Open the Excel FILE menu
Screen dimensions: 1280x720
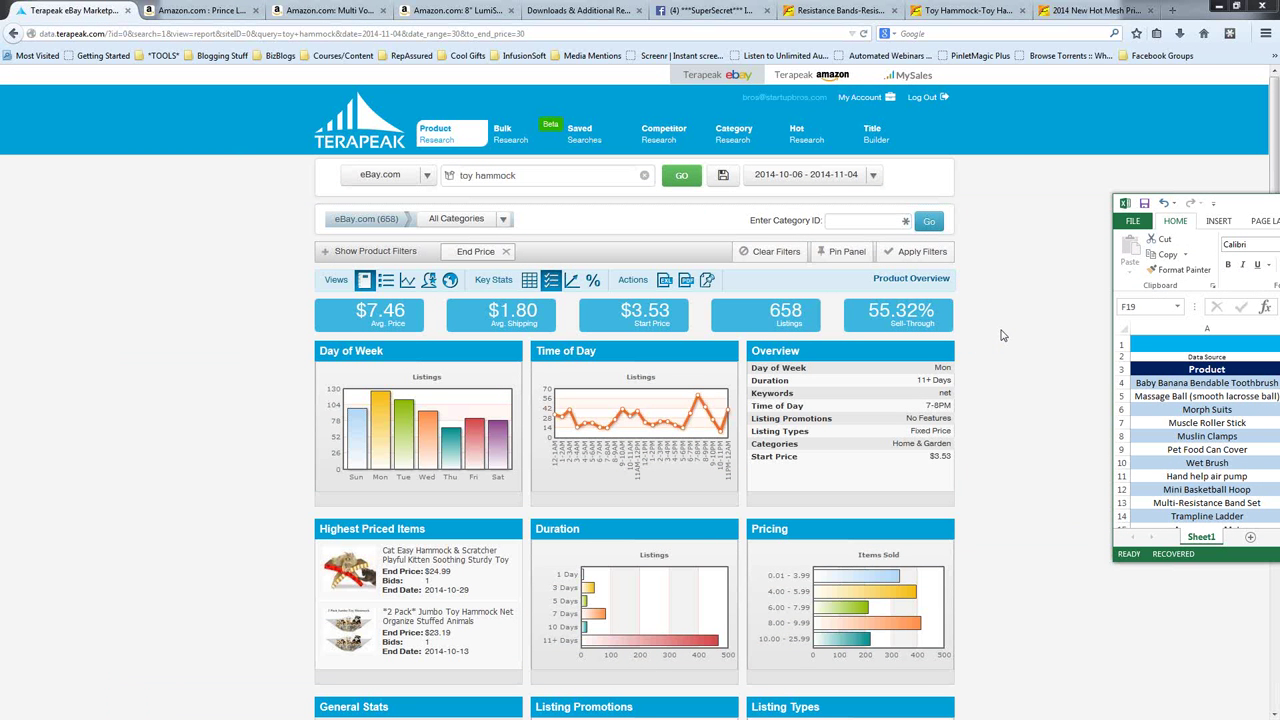click(1132, 221)
